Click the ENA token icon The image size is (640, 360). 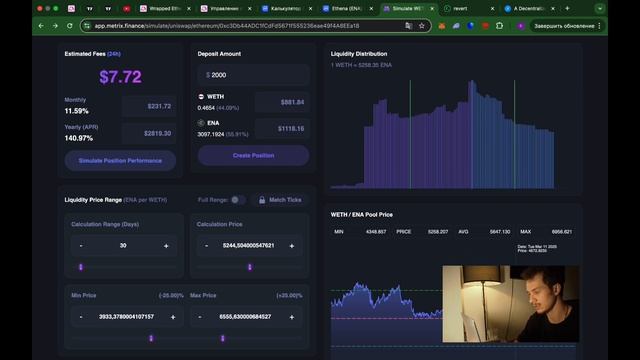point(201,122)
